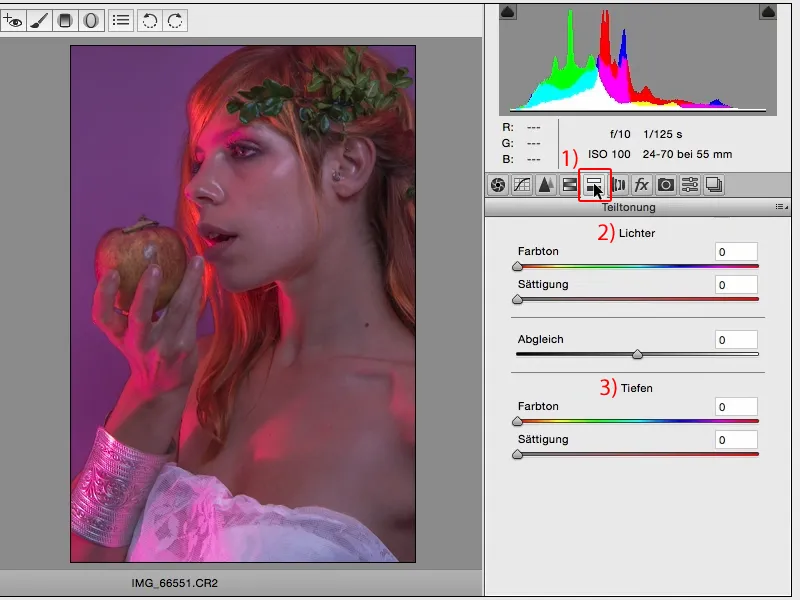Click the Lichter Sättigung value field
This screenshot has height=600, width=800.
pos(736,285)
